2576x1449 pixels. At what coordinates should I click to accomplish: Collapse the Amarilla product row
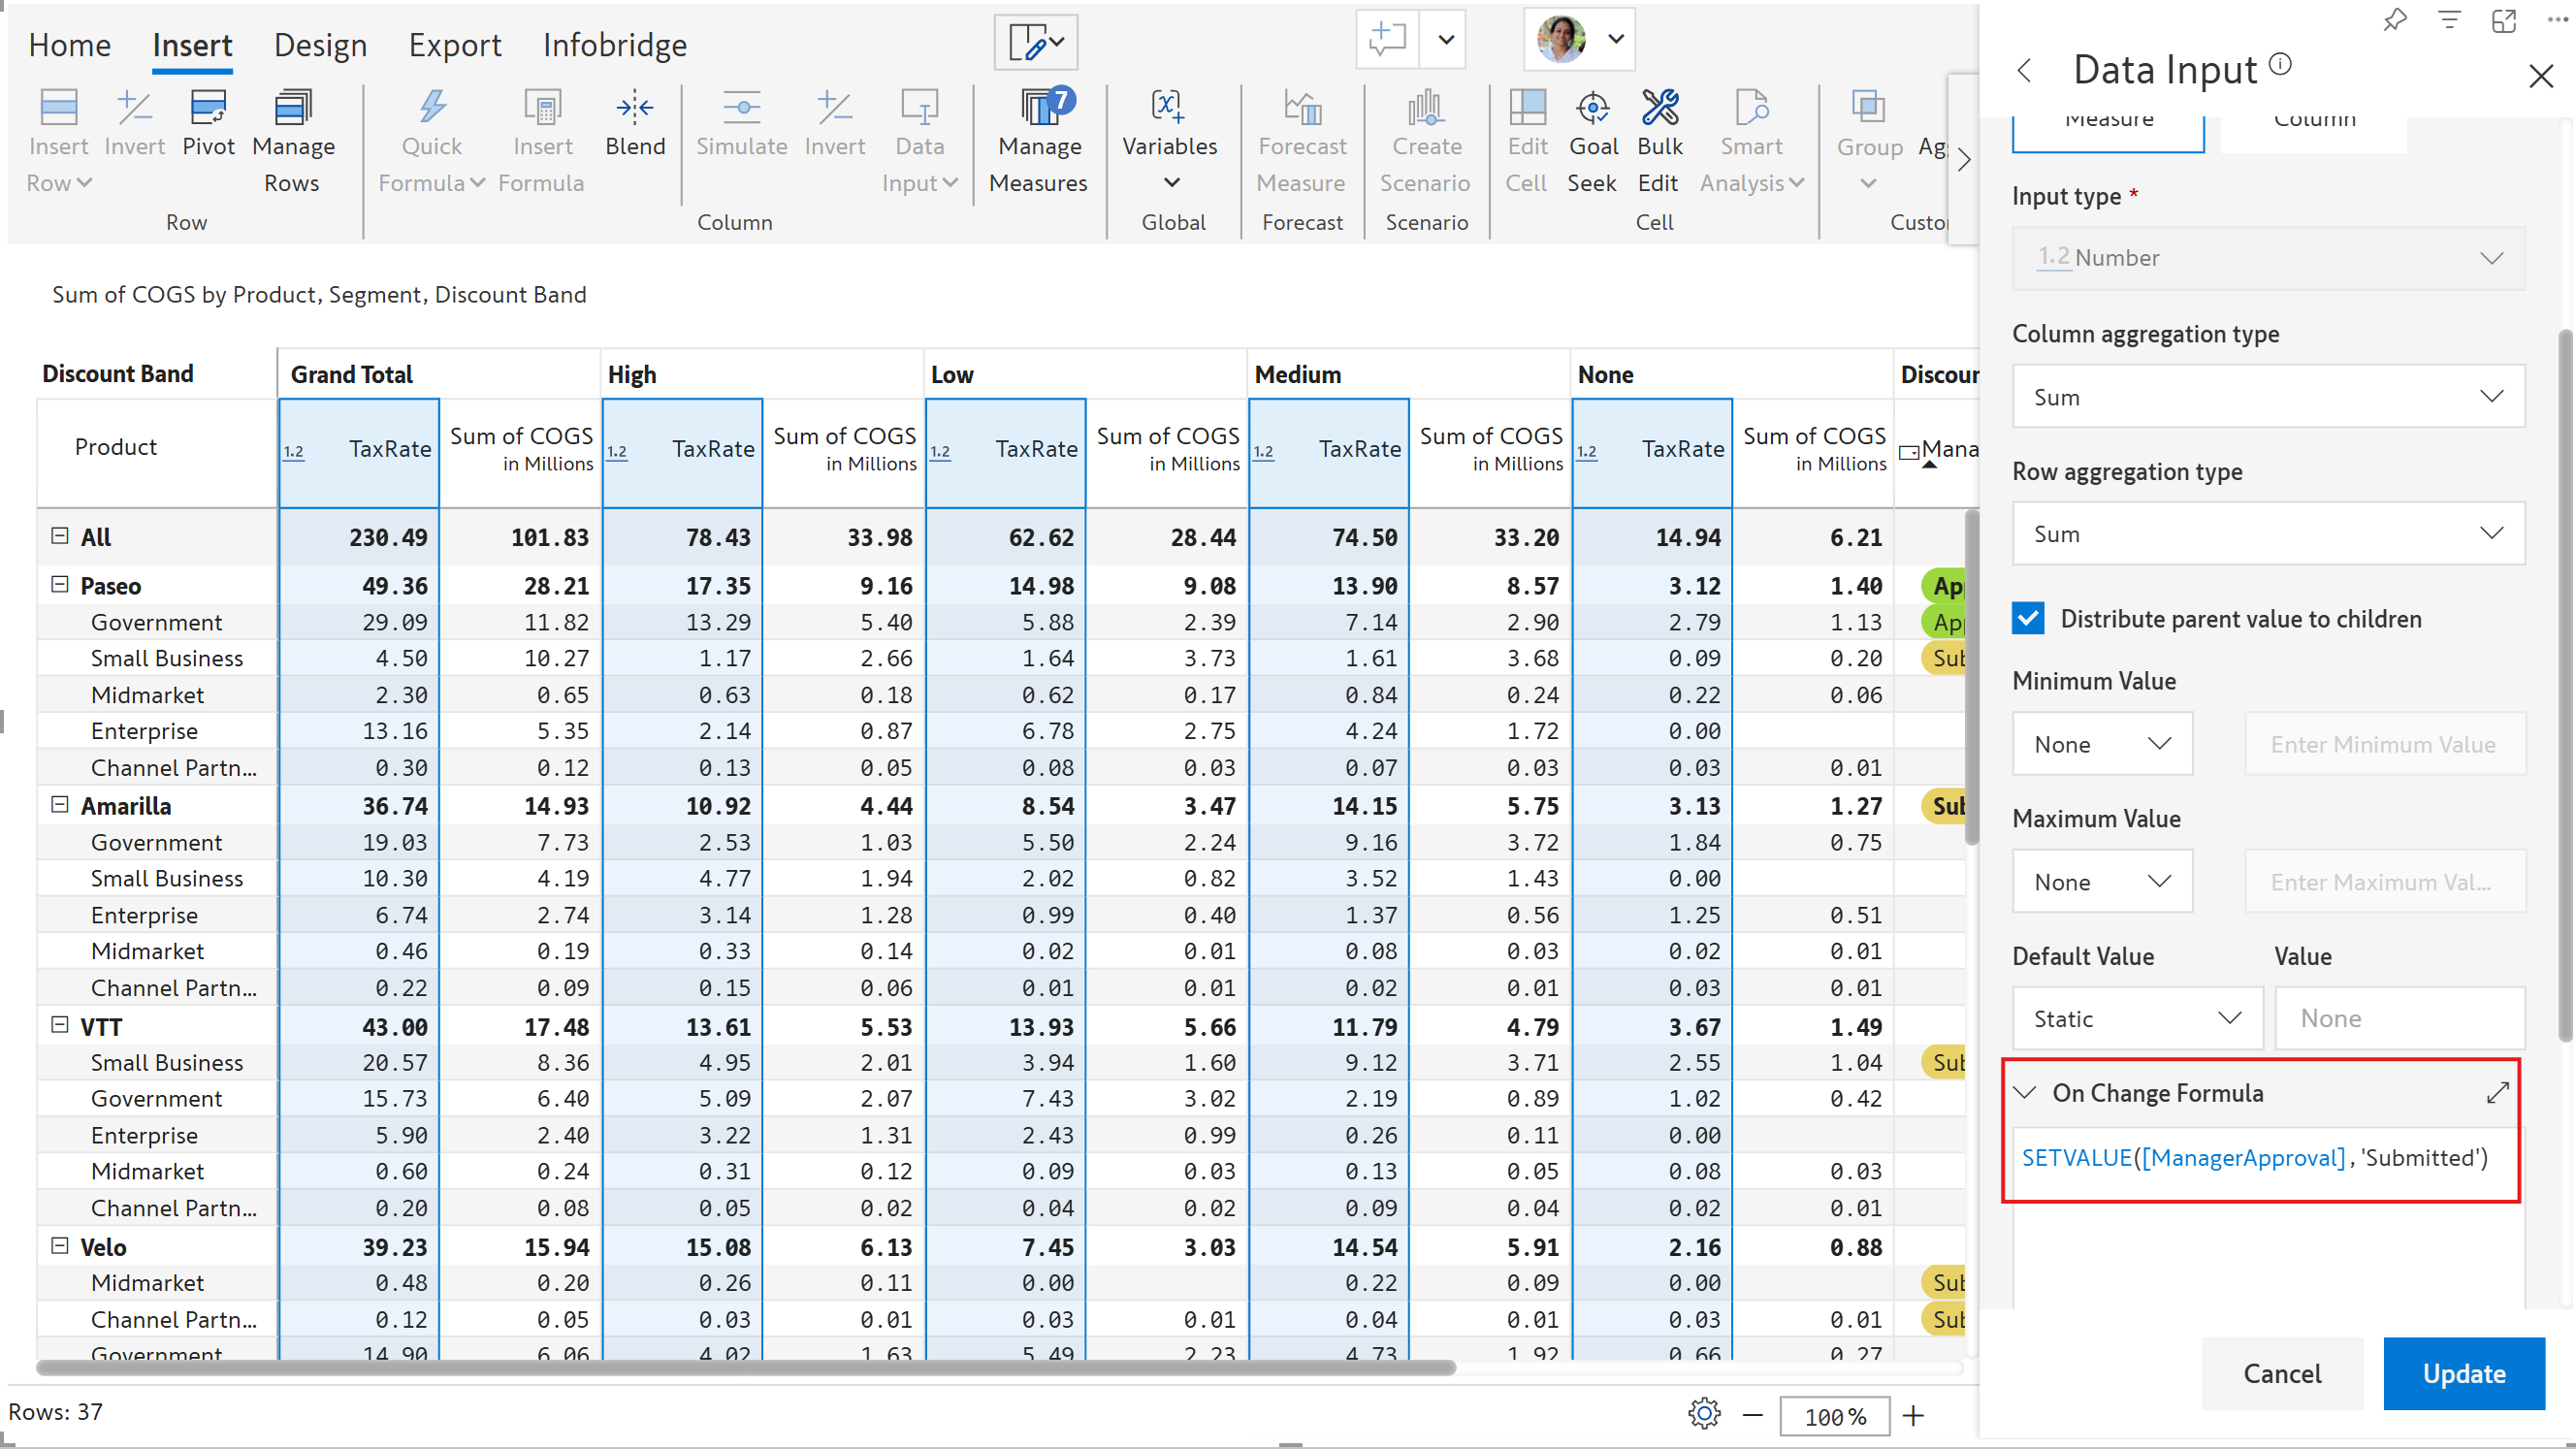(60, 805)
